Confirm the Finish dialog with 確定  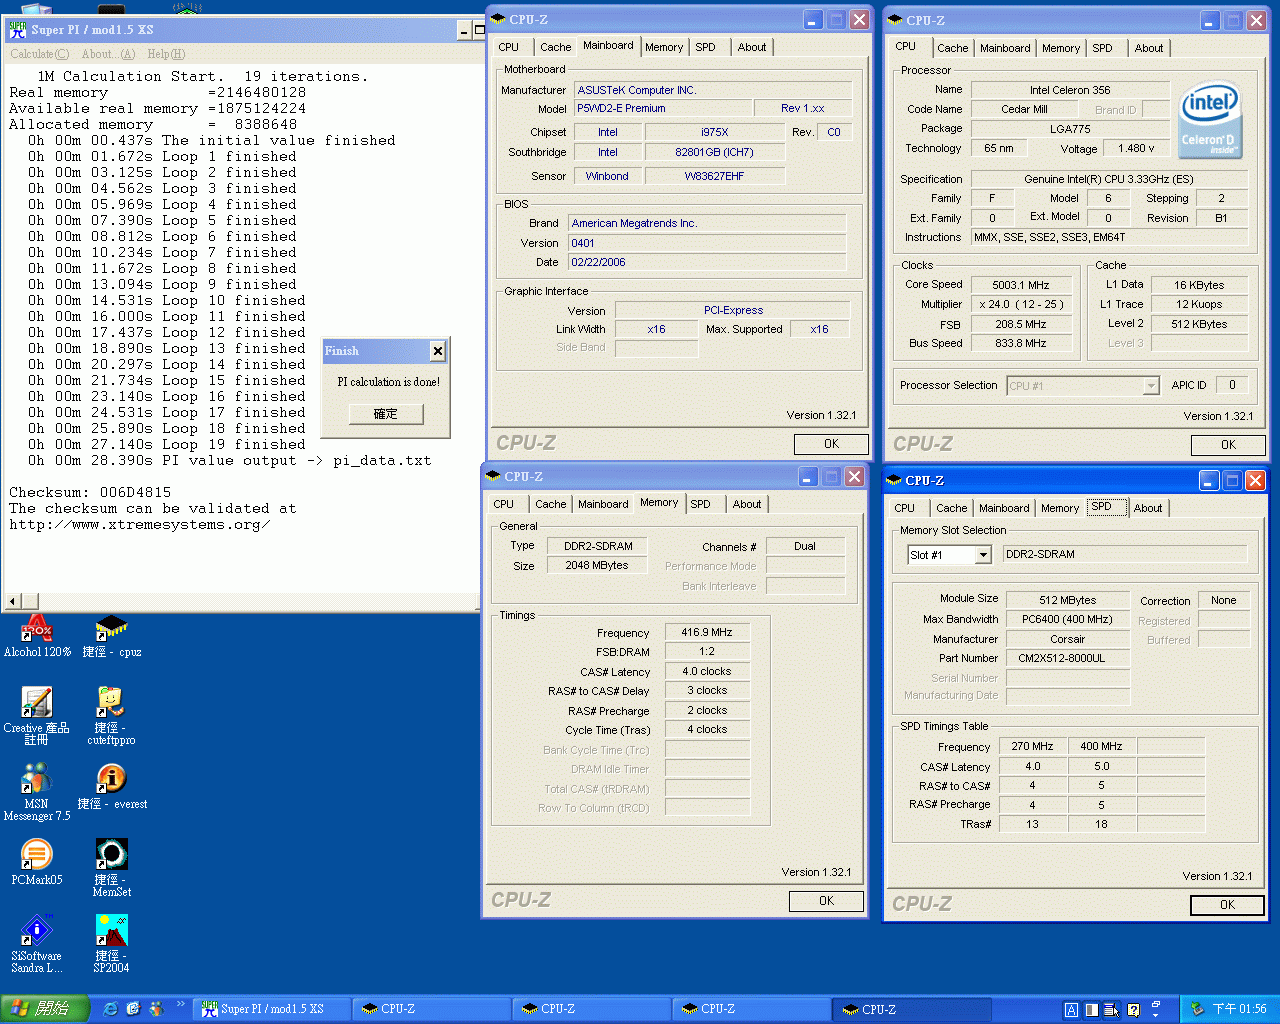coord(386,413)
